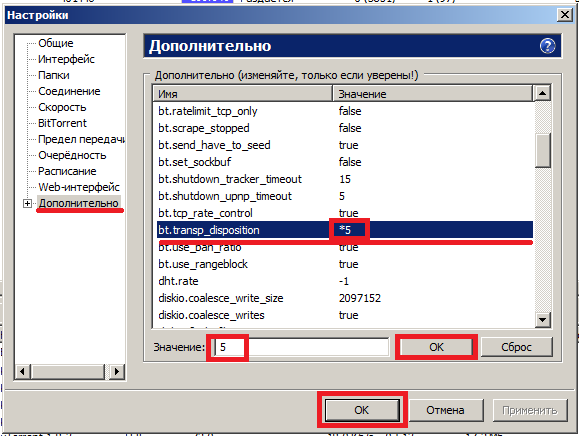
Task: Select Предел передачи in the tree
Action: 81,139
